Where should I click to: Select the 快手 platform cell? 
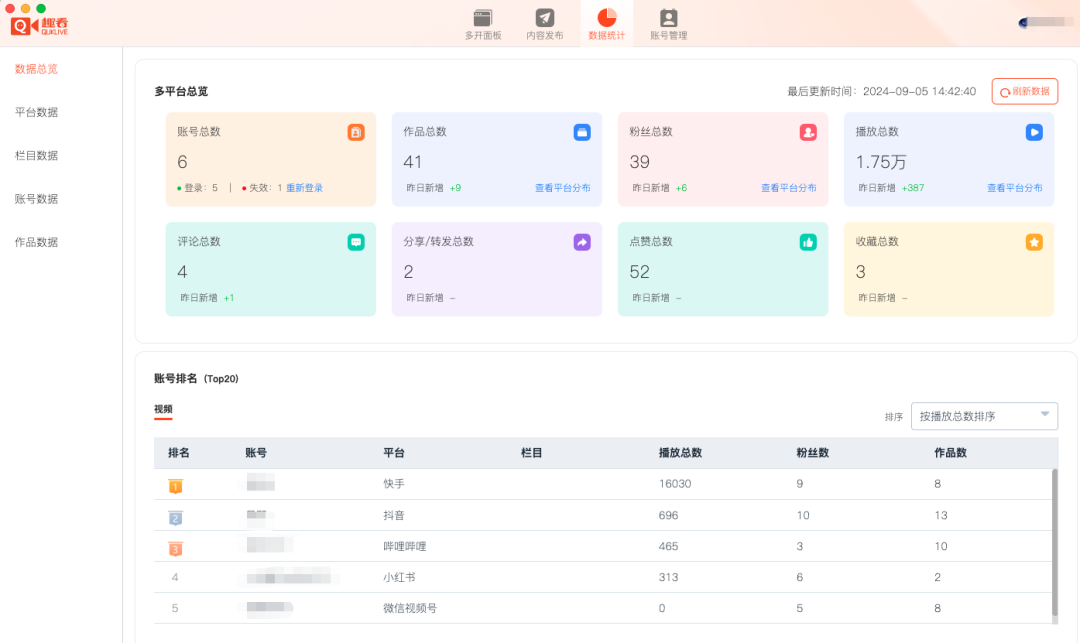[394, 484]
